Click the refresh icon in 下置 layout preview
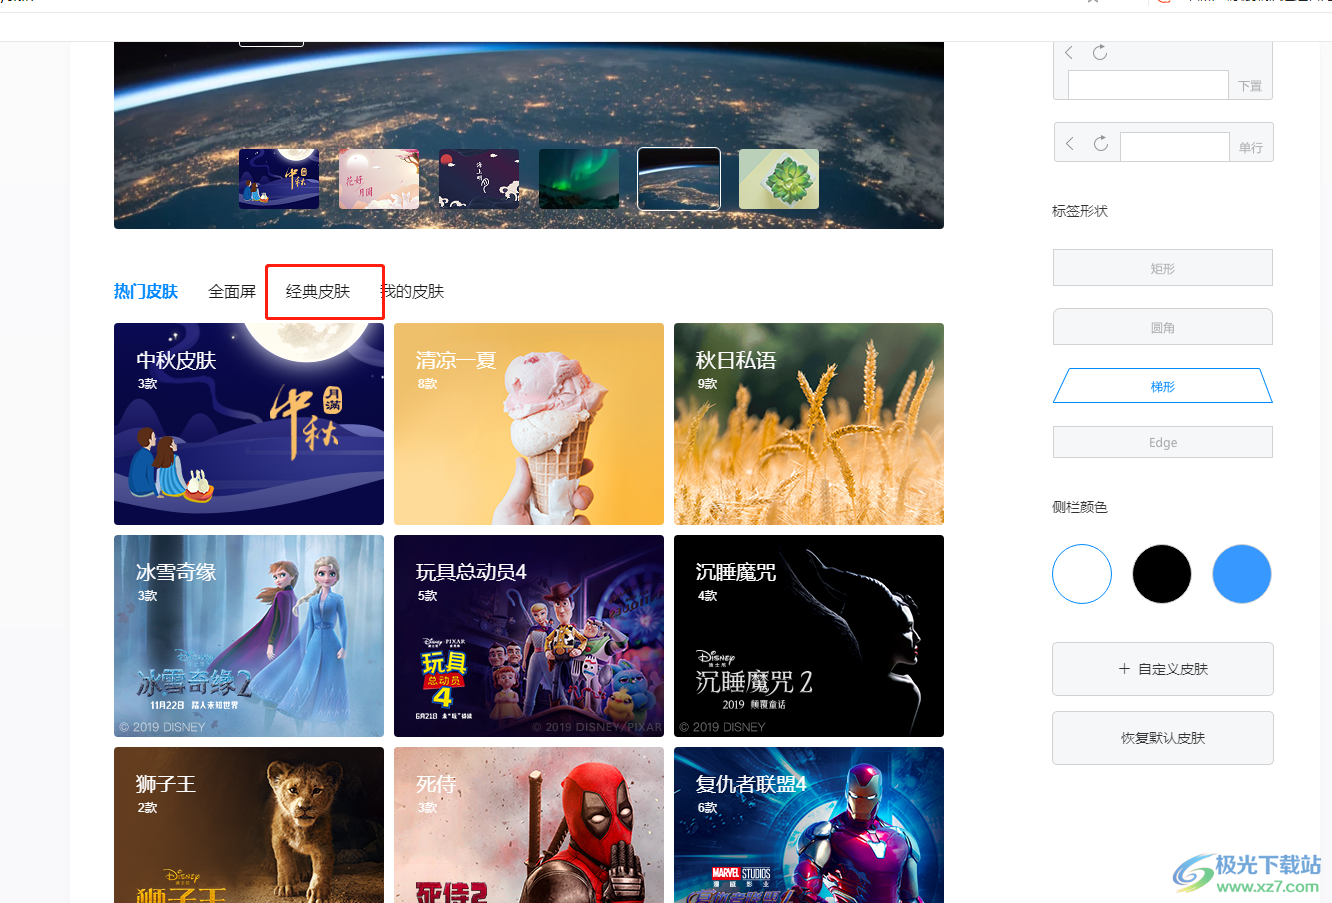The width and height of the screenshot is (1332, 903). pyautogui.click(x=1100, y=52)
